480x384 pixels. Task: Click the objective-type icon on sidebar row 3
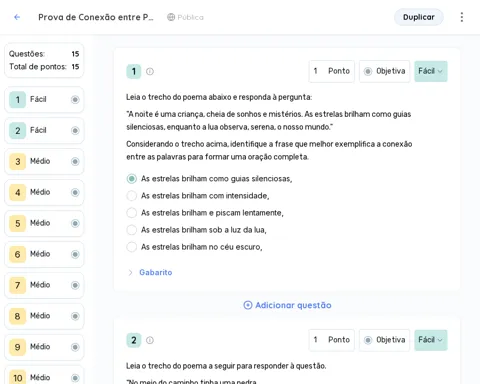click(x=75, y=161)
